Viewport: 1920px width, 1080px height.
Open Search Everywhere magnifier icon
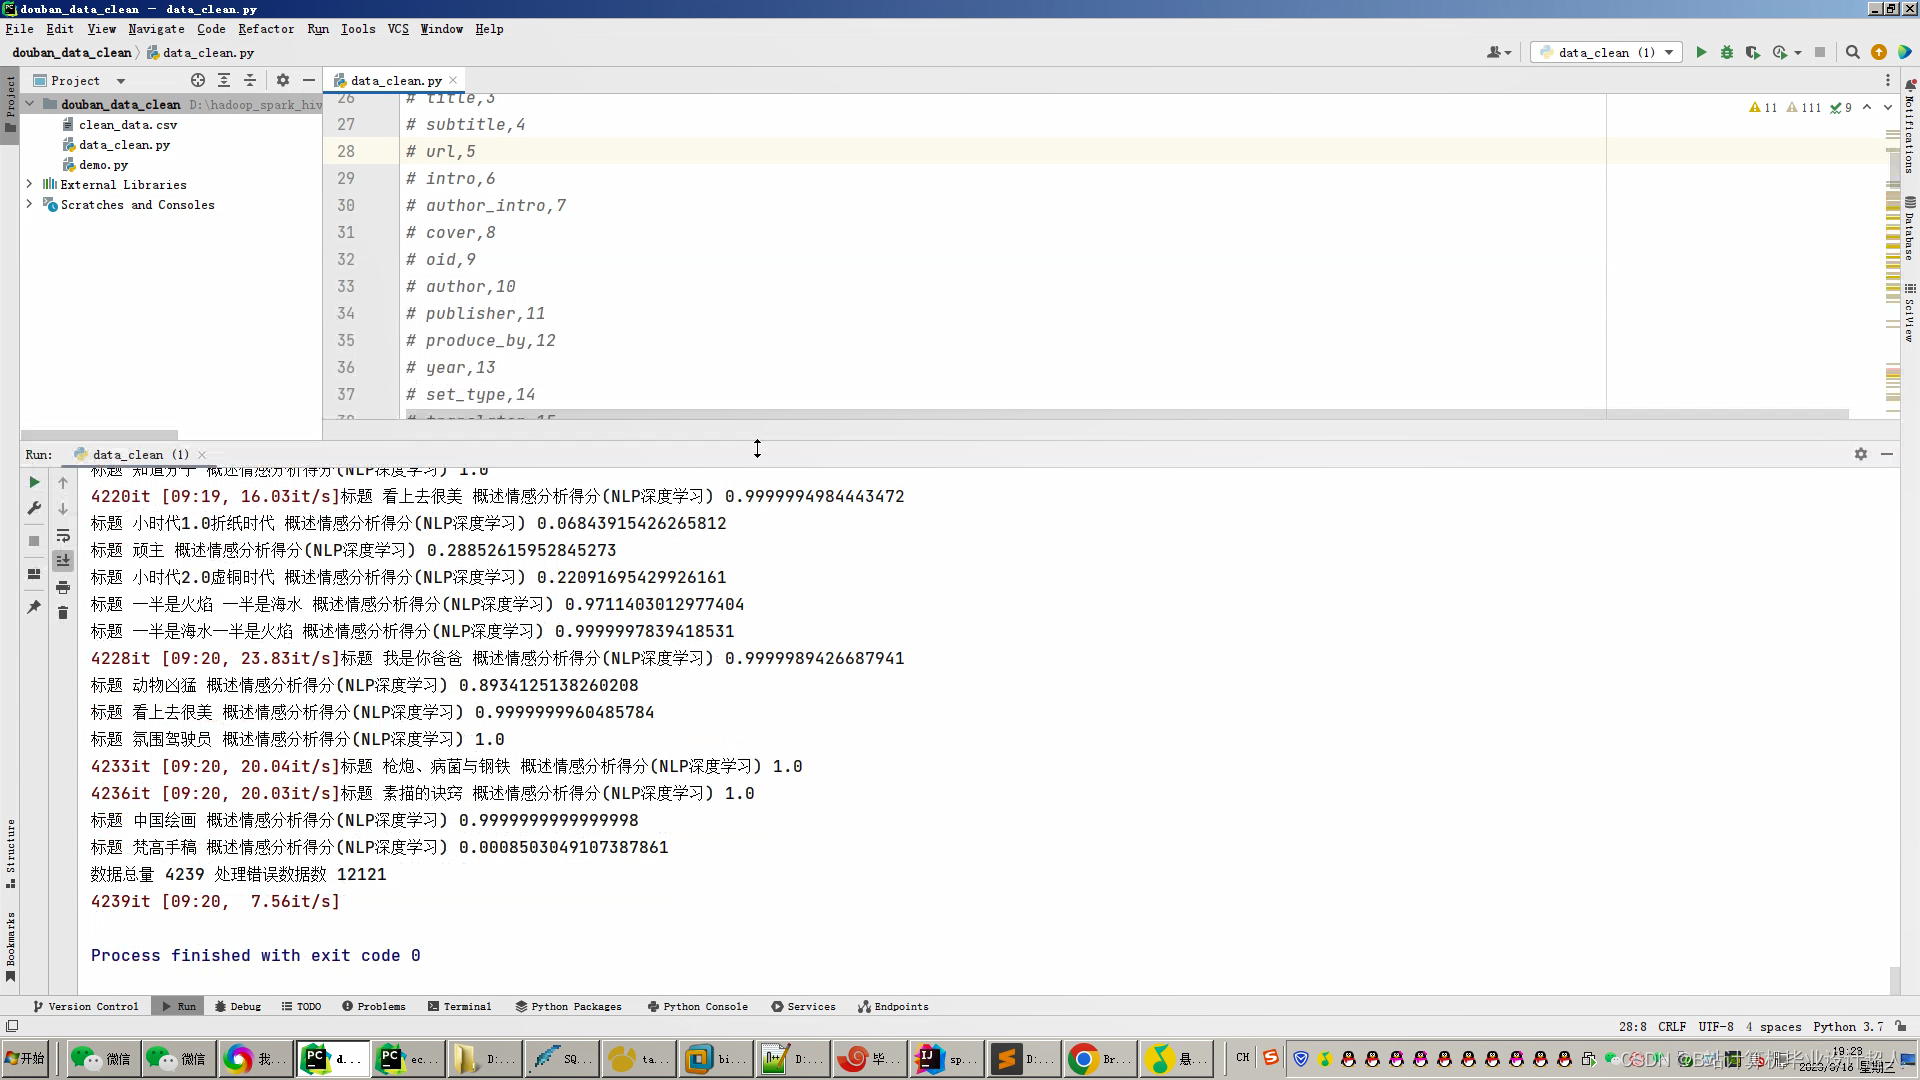tap(1852, 52)
